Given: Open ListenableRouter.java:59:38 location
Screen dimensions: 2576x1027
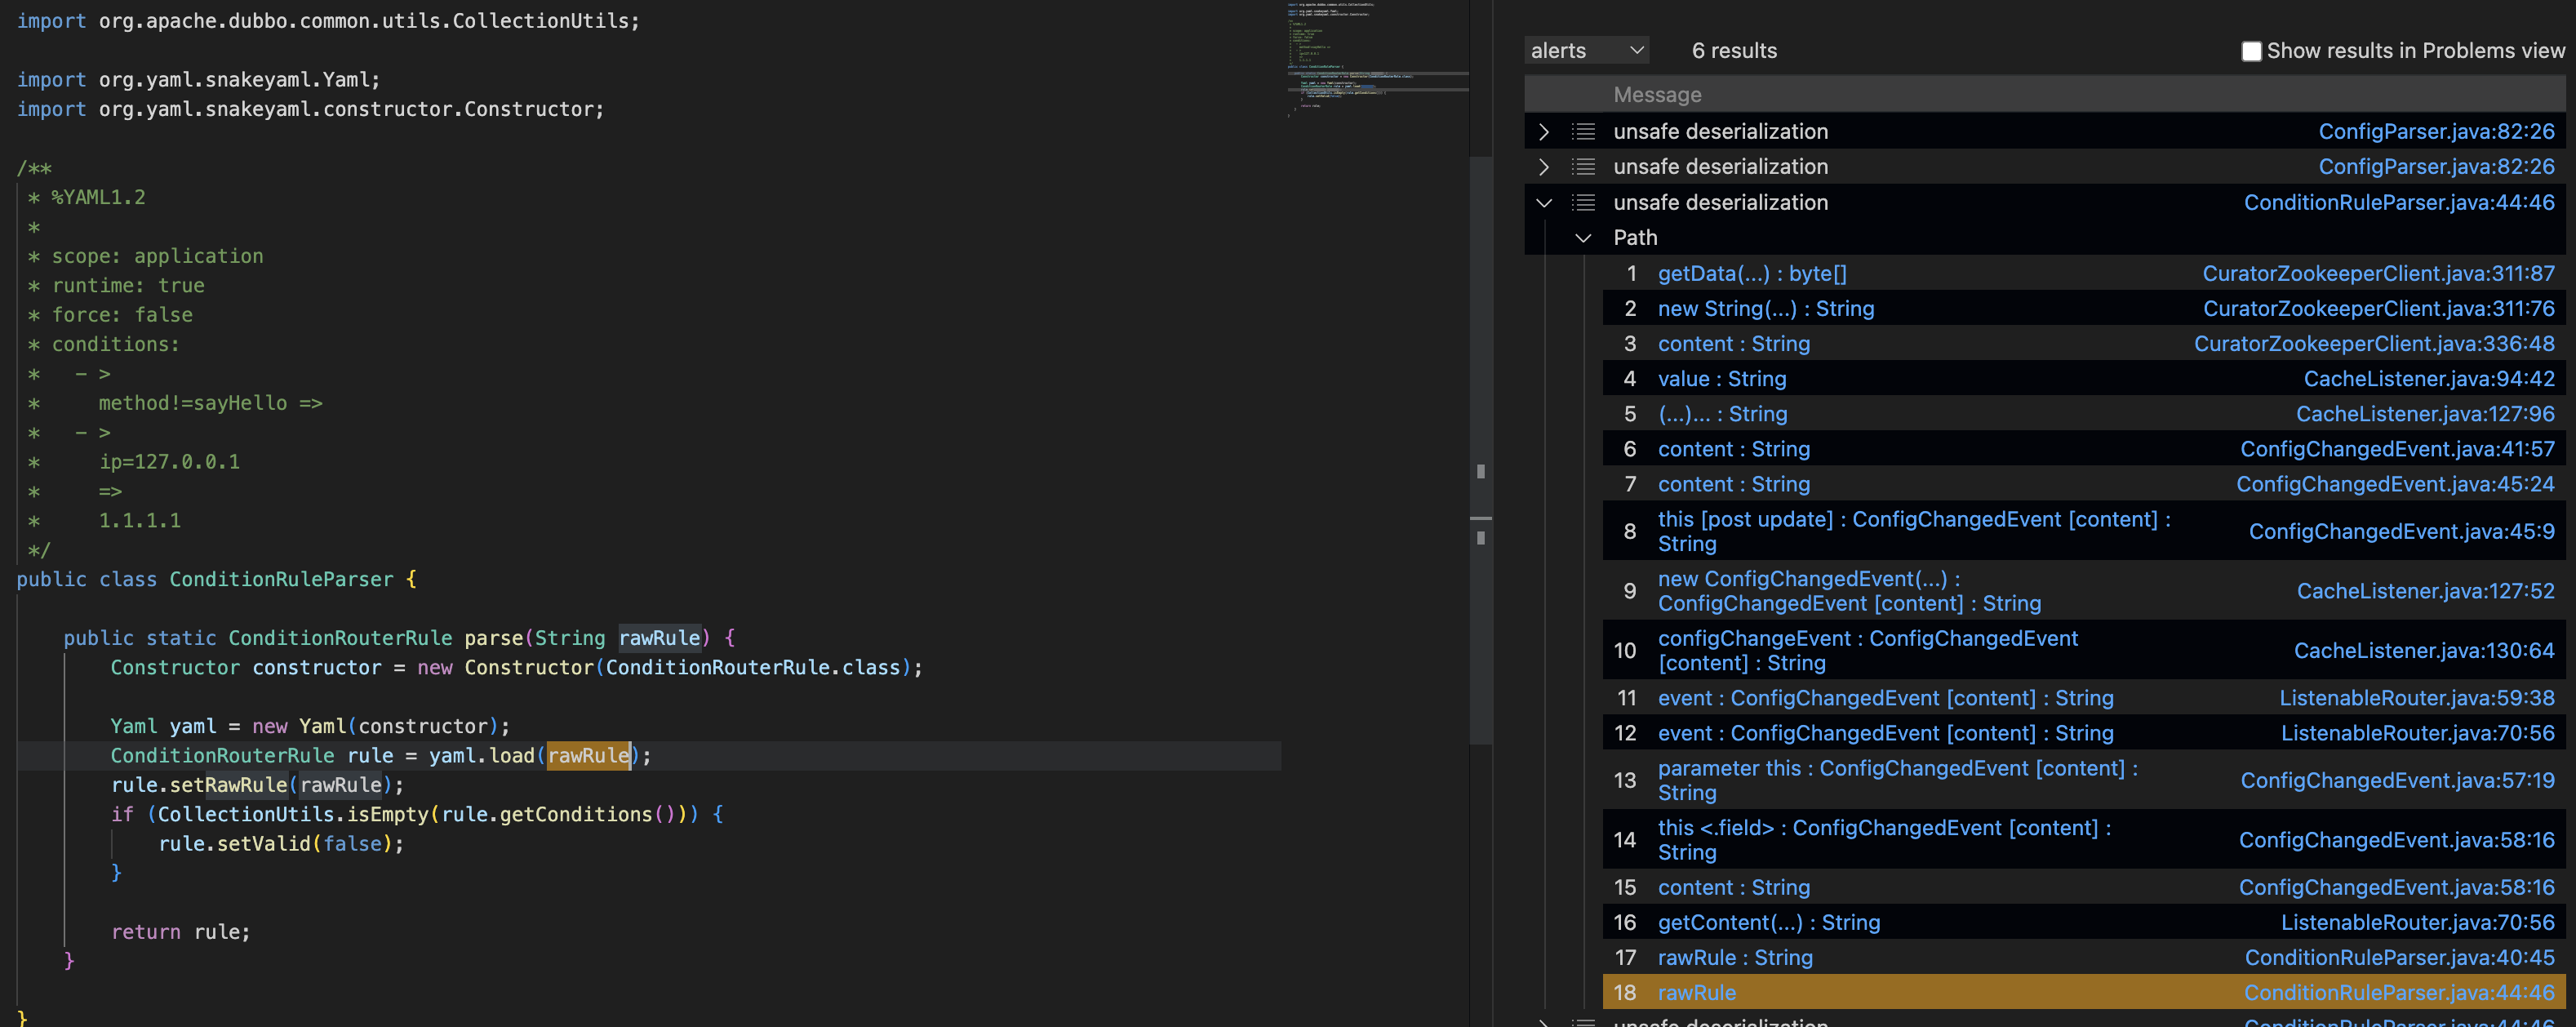Looking at the screenshot, I should [2416, 698].
